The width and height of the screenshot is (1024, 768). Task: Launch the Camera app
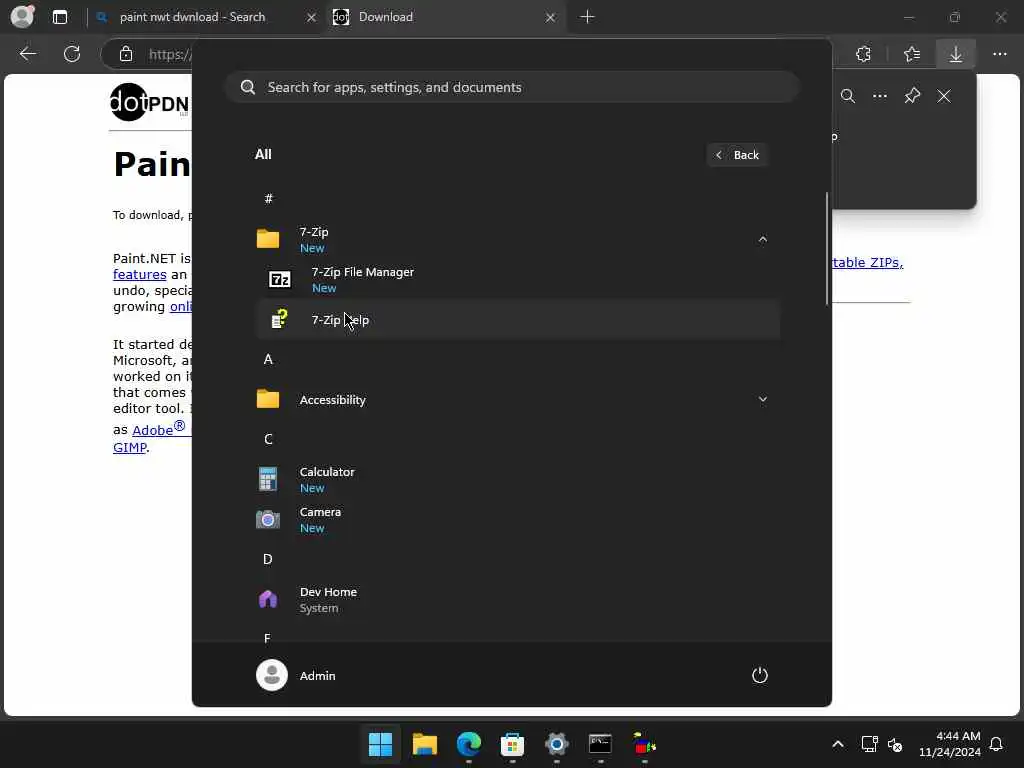[517, 520]
